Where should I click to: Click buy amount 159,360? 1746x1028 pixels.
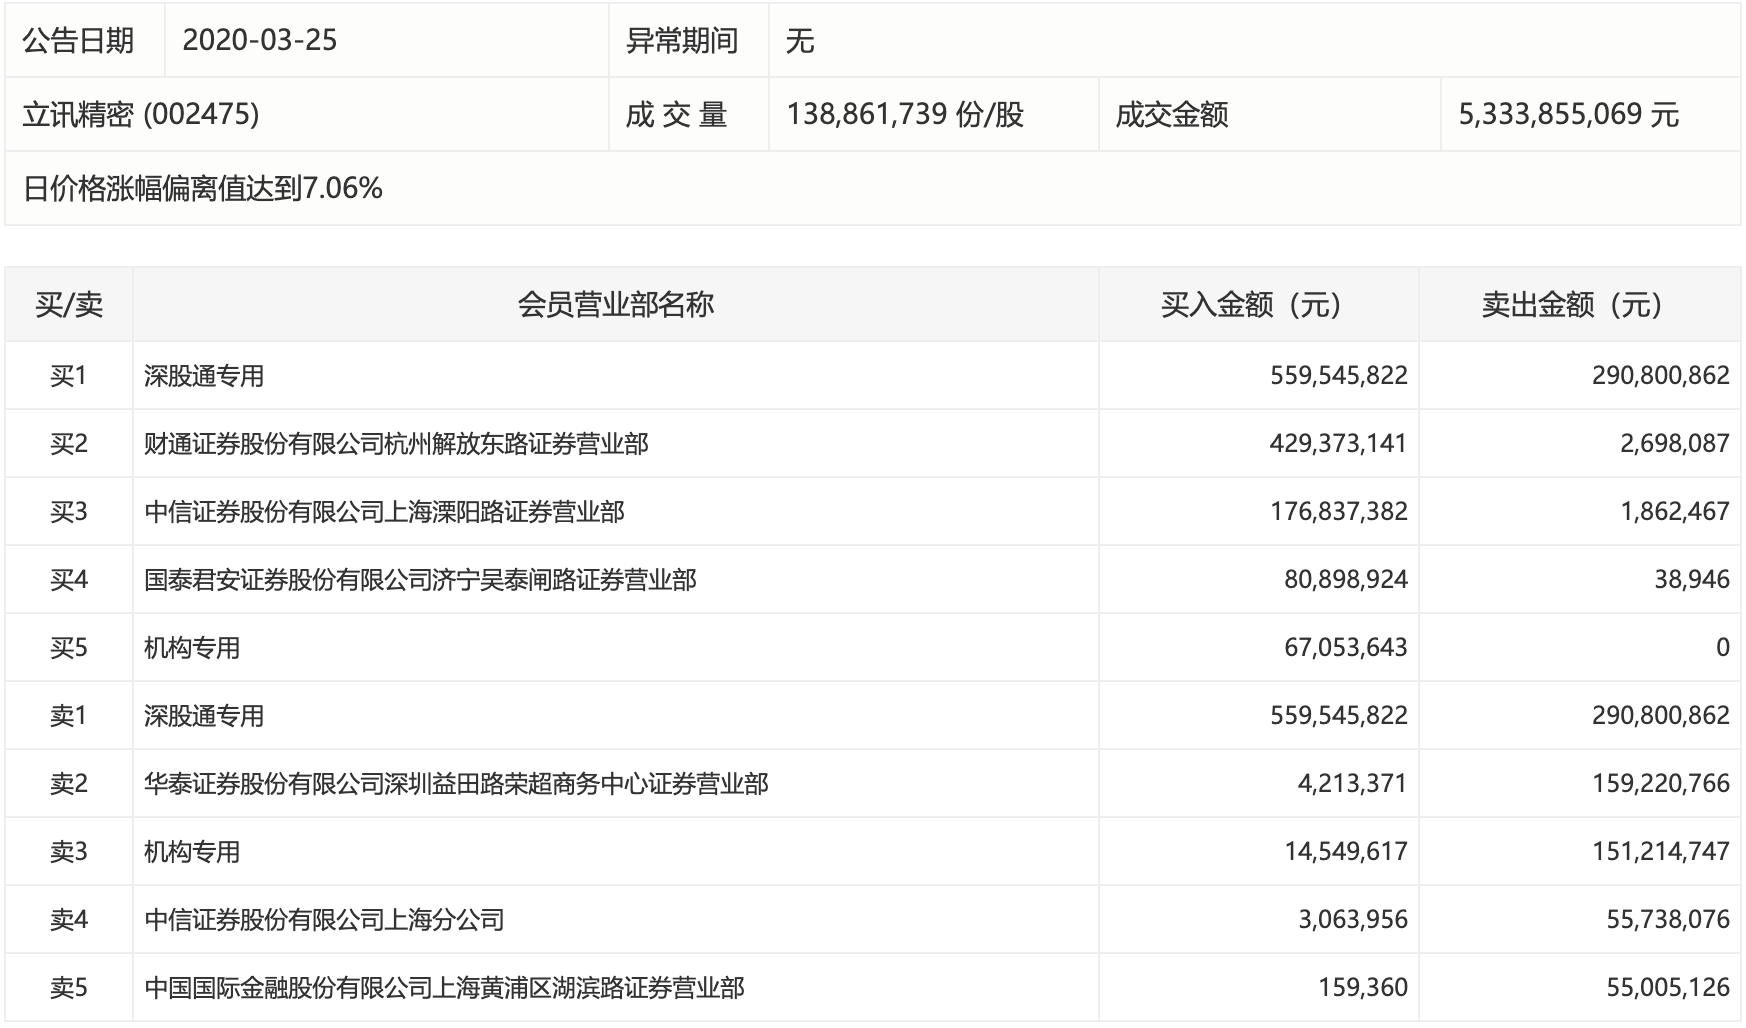[1363, 988]
